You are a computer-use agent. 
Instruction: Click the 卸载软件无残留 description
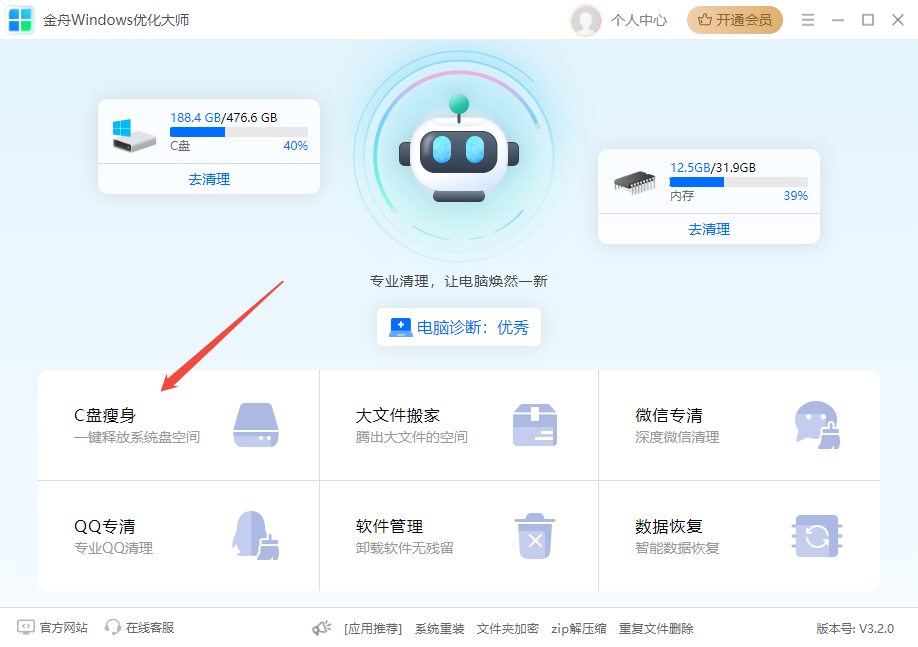click(x=405, y=549)
